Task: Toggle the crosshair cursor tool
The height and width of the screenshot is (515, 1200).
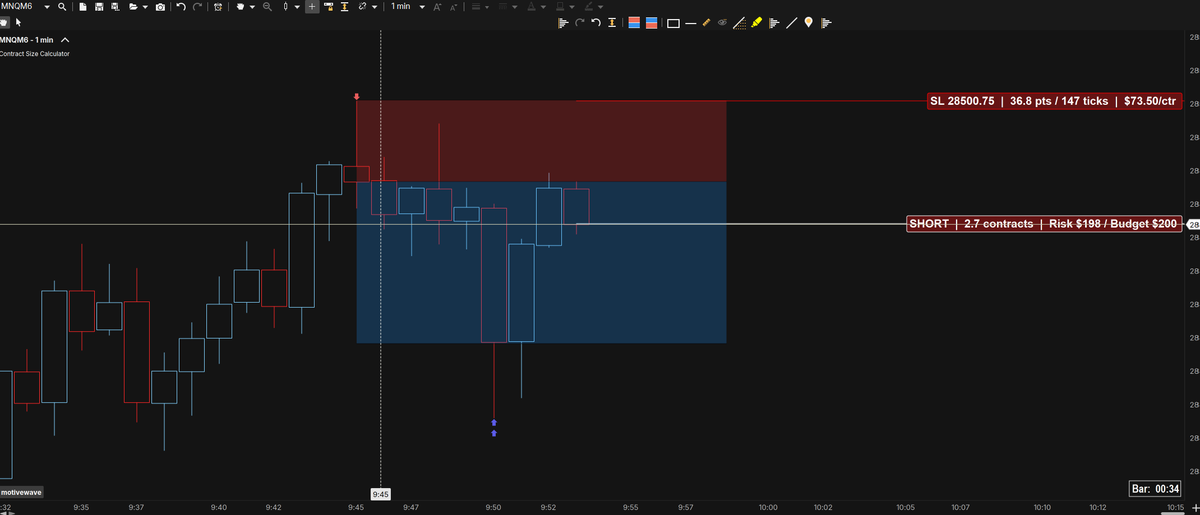Action: [312, 7]
